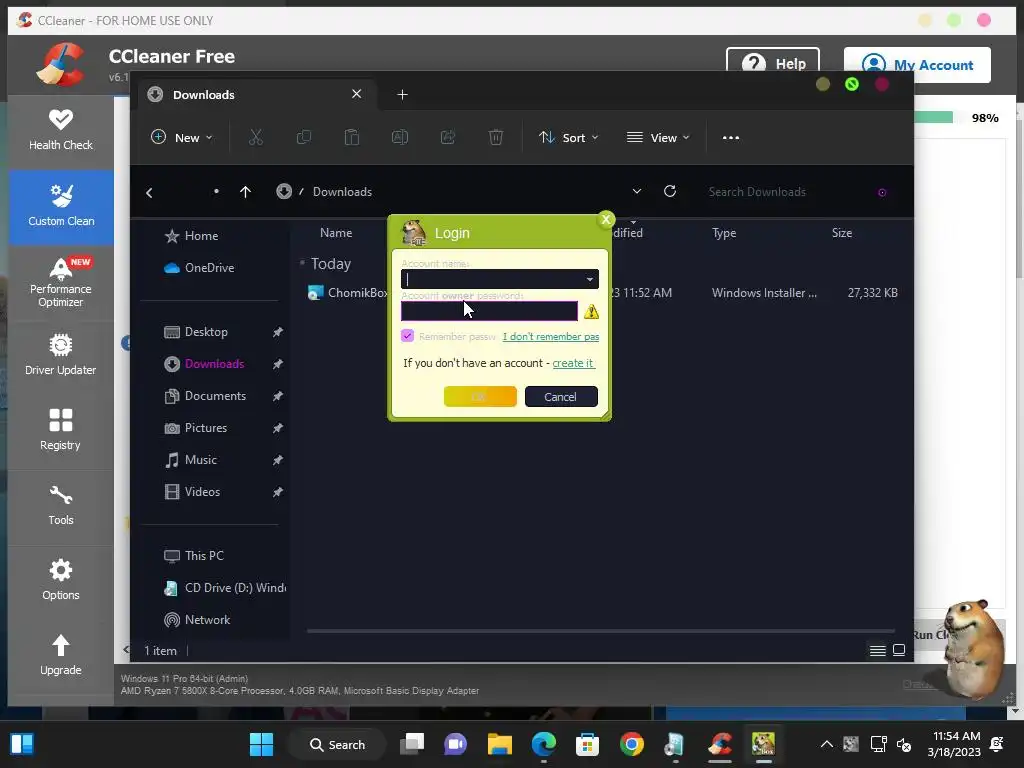Toggle Remember password checkbox
The width and height of the screenshot is (1024, 768).
point(408,336)
